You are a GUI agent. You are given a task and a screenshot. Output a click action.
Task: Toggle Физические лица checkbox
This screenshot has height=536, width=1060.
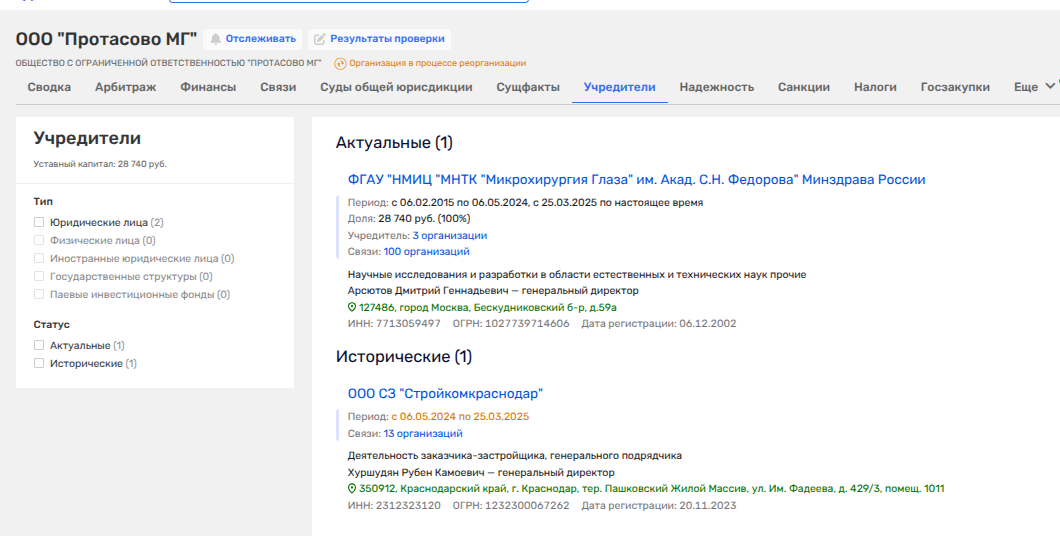coord(39,241)
